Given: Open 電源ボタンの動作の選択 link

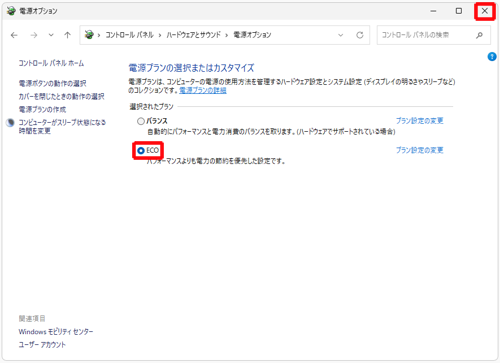Looking at the screenshot, I should point(52,83).
